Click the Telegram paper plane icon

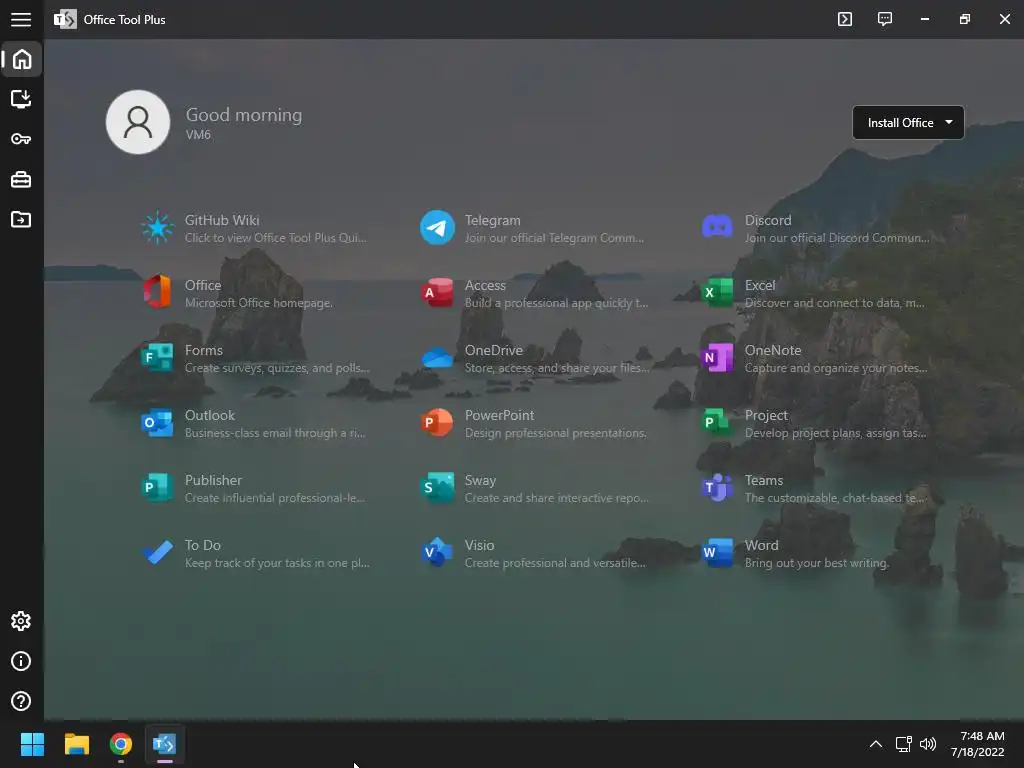pos(437,228)
